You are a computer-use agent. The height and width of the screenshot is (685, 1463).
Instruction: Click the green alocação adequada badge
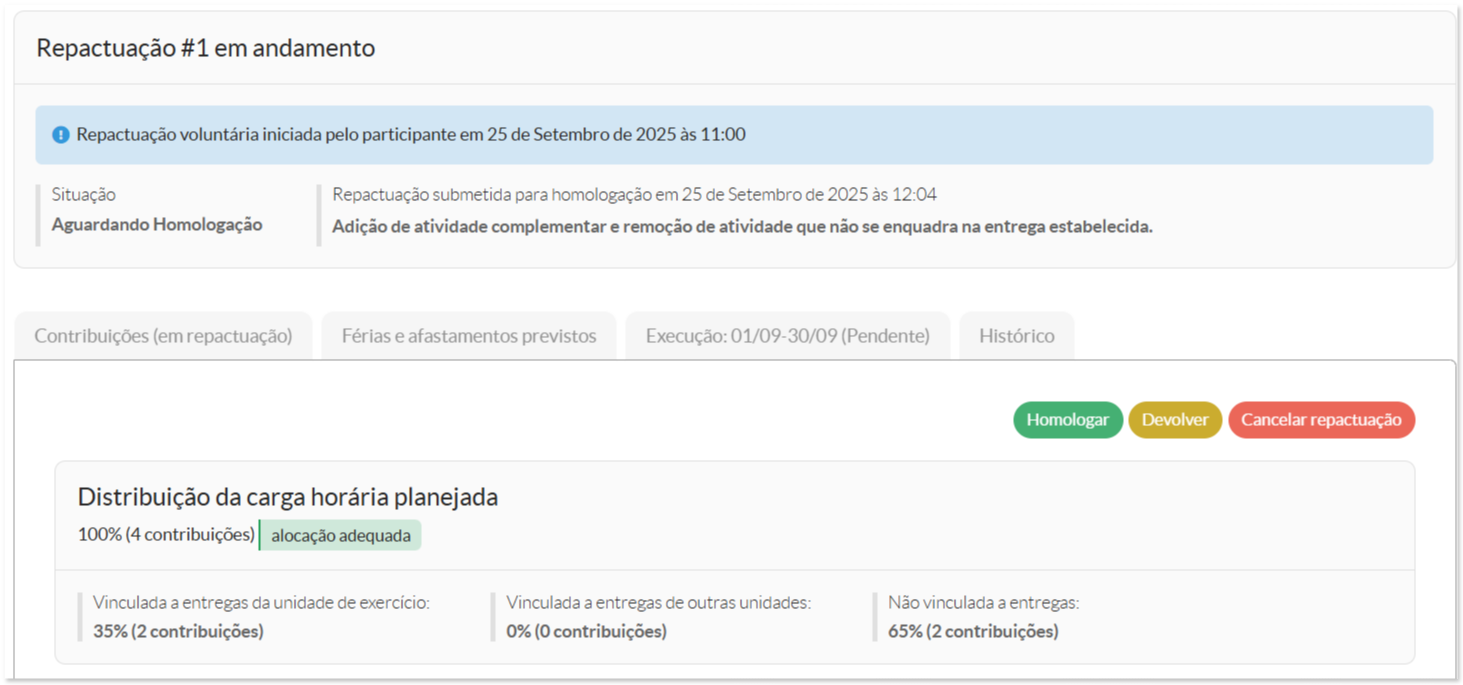[341, 535]
